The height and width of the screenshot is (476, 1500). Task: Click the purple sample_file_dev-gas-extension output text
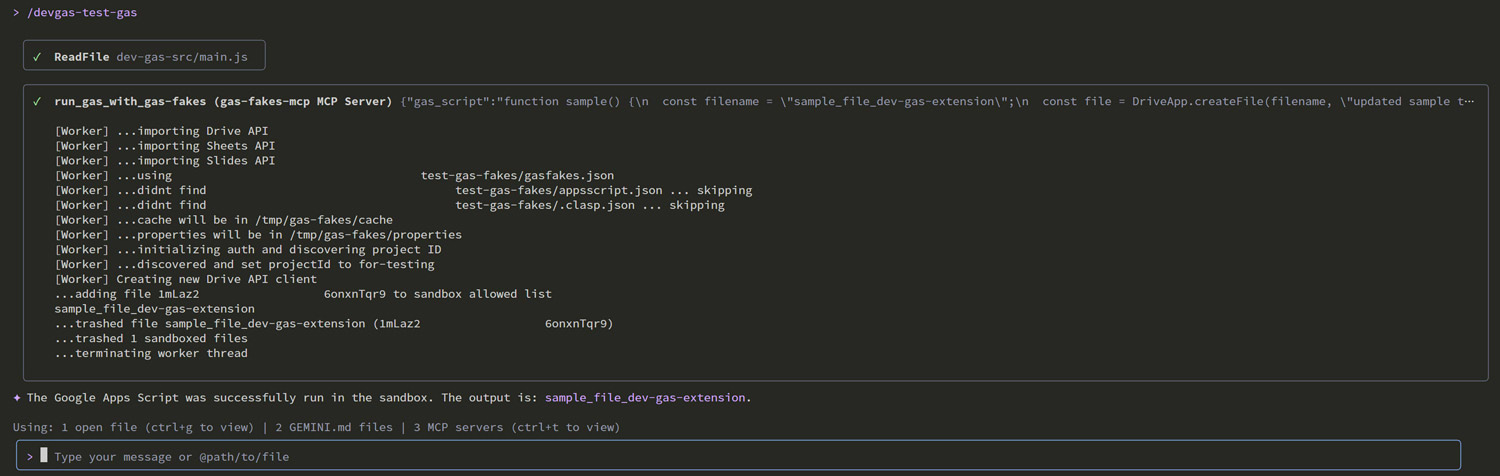coord(645,397)
